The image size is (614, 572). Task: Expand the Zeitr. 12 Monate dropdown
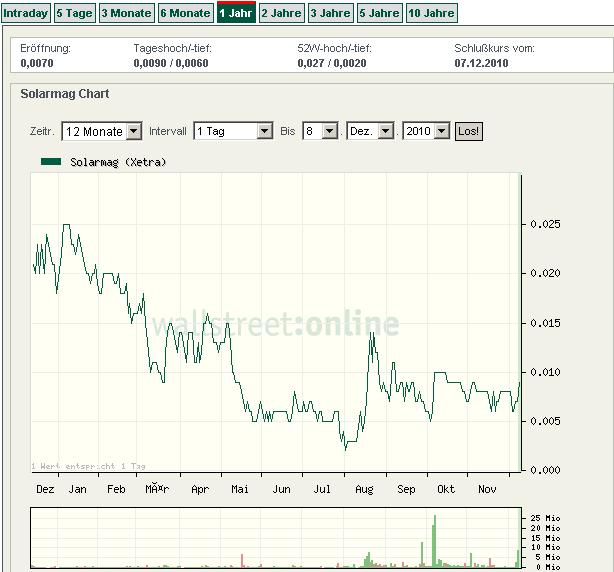(x=101, y=131)
